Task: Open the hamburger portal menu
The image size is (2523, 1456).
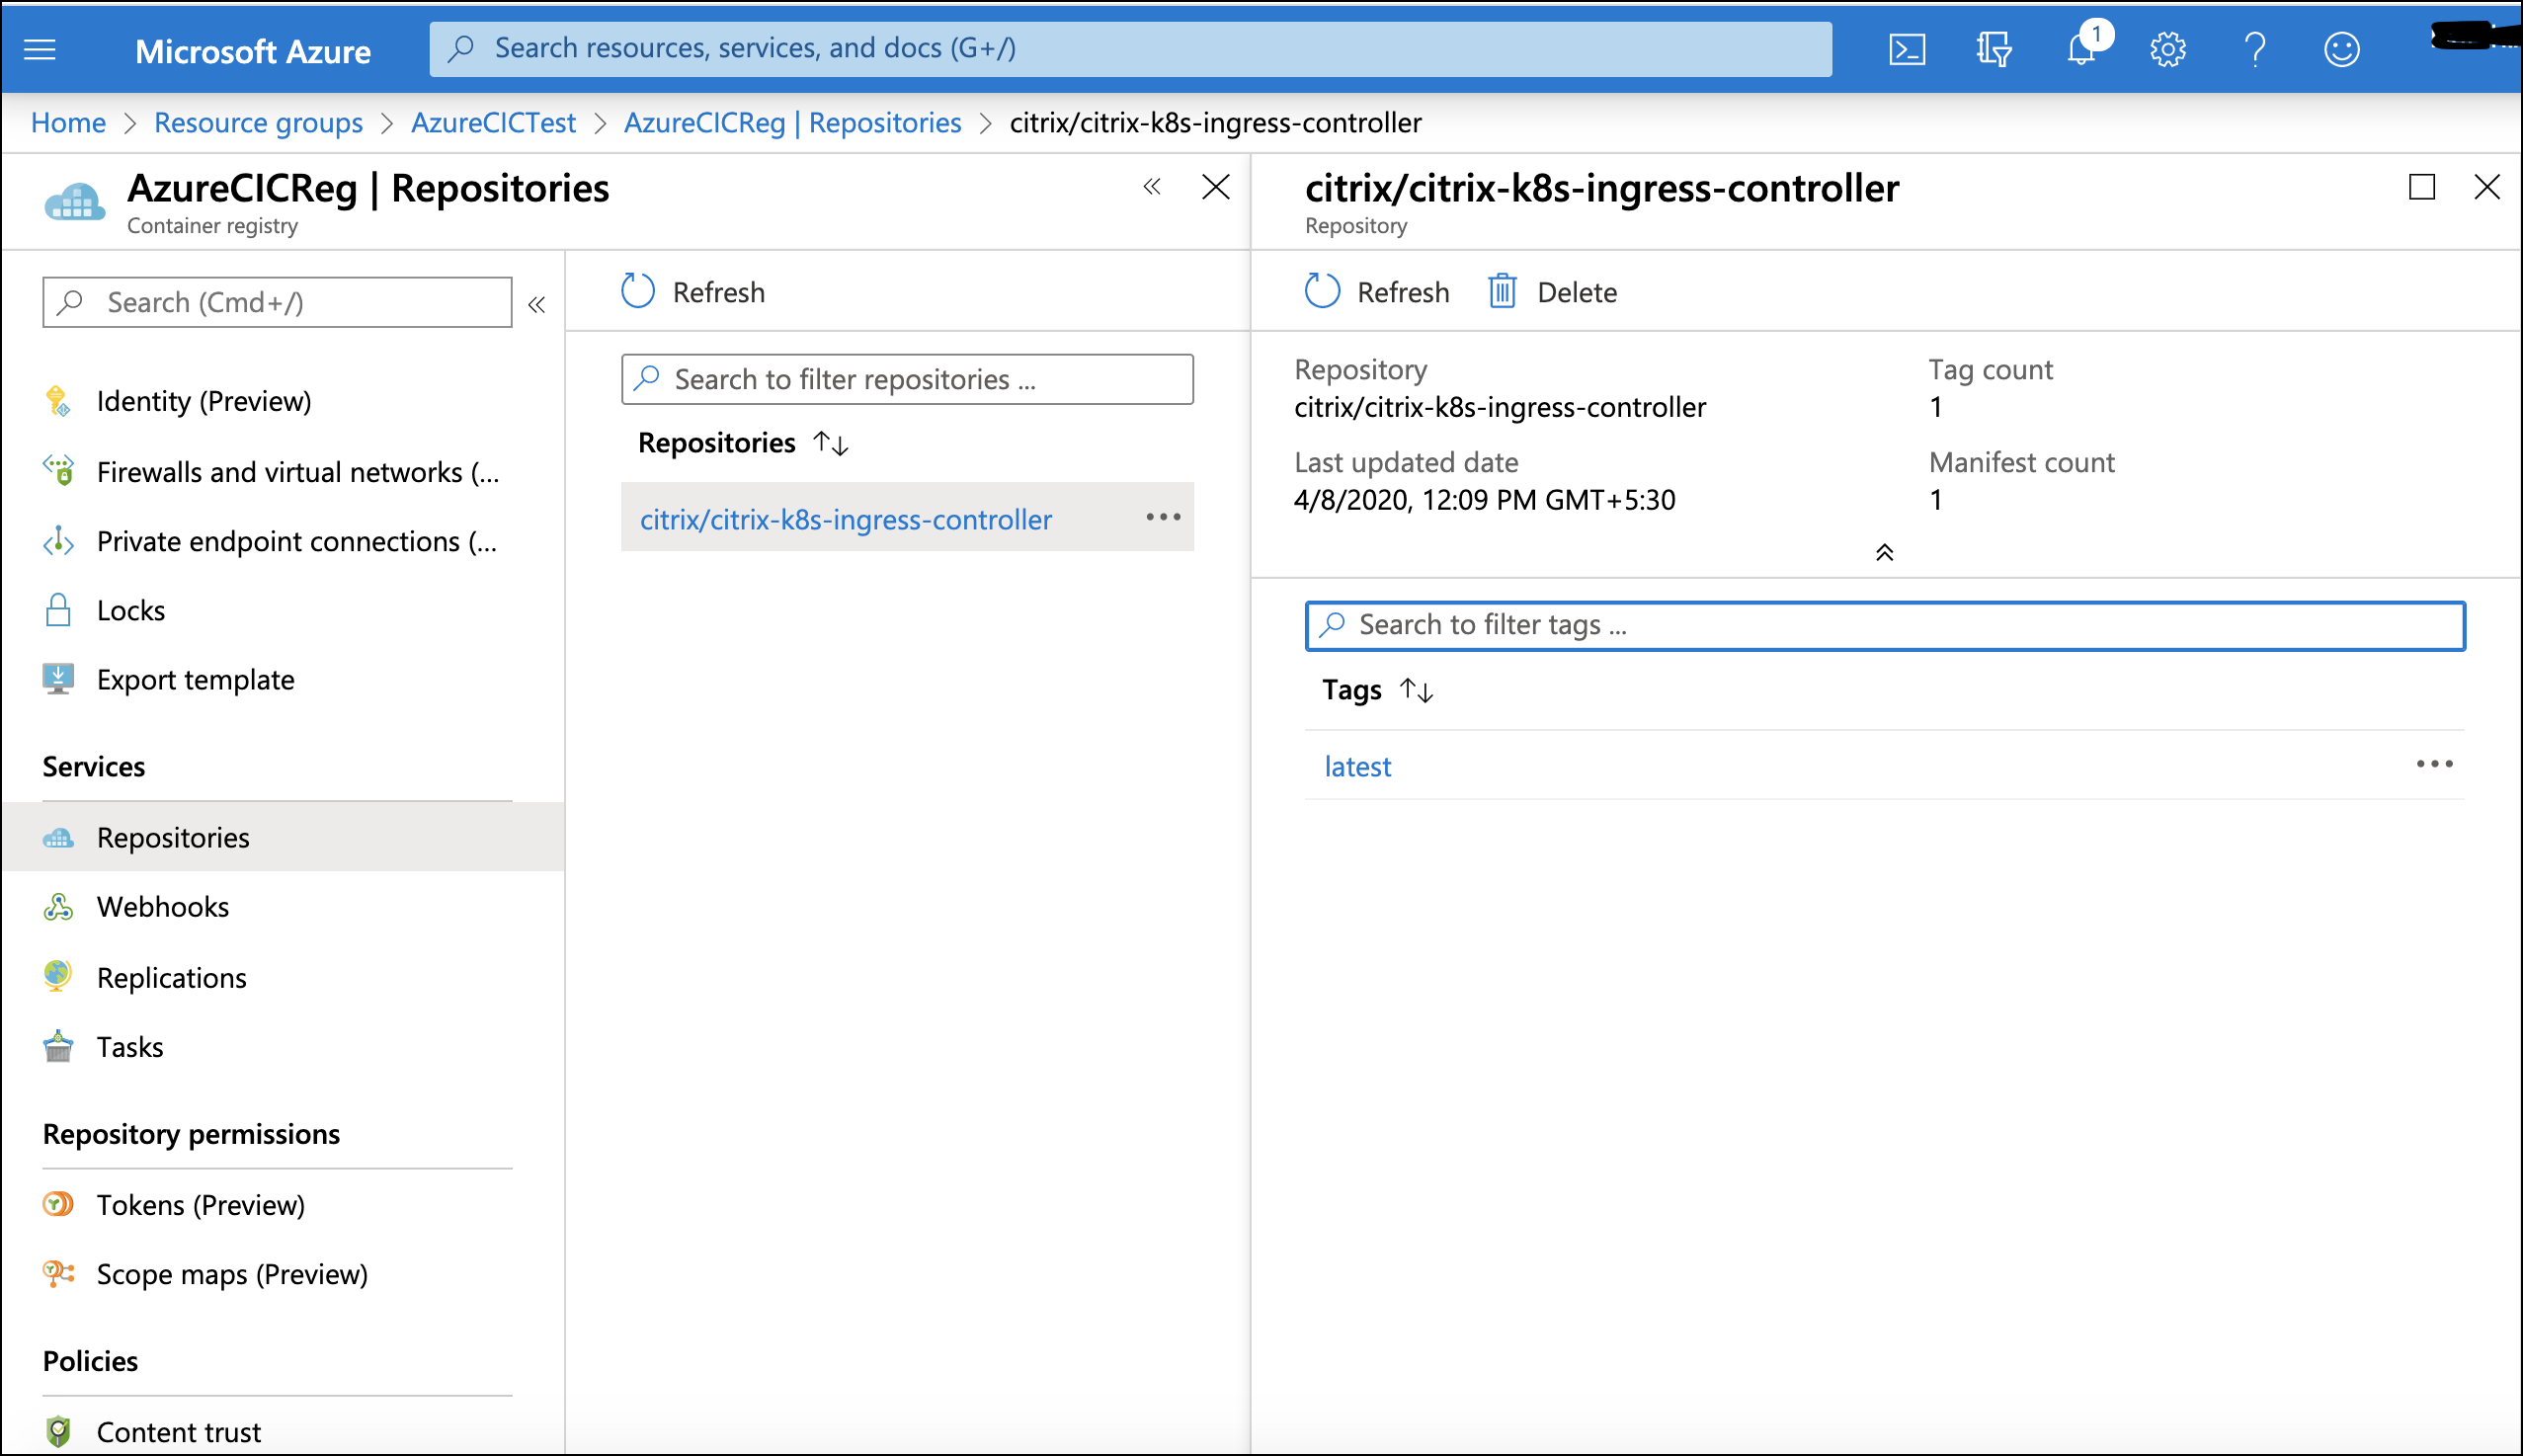Action: pyautogui.click(x=40, y=49)
